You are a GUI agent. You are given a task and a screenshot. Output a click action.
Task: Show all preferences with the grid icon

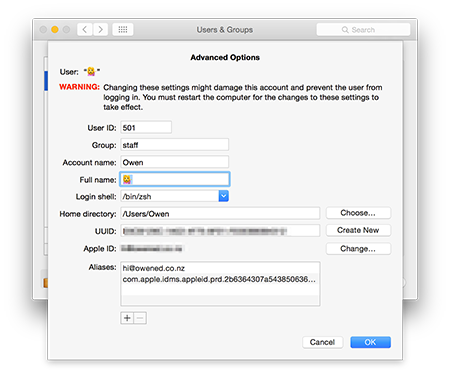click(x=123, y=30)
